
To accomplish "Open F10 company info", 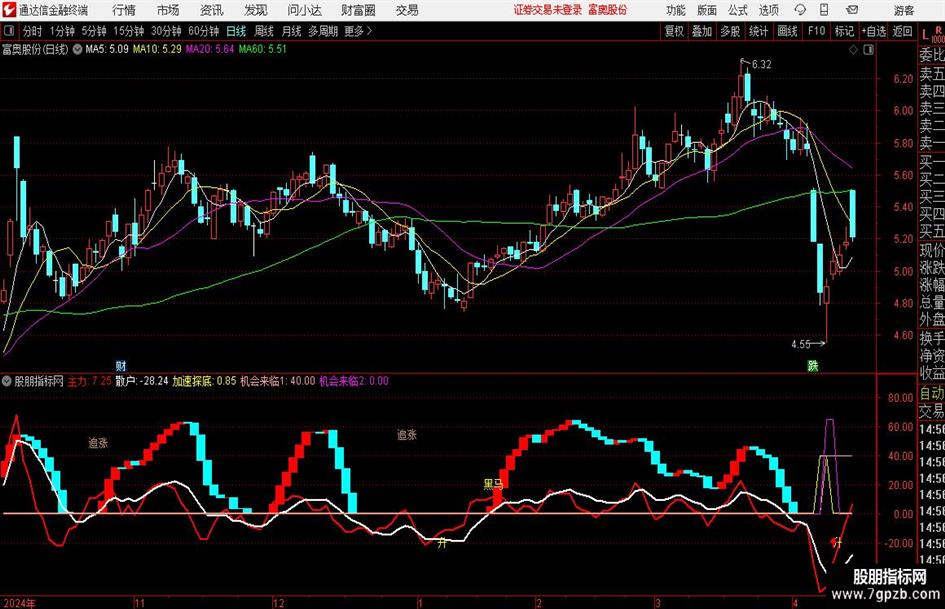I will pyautogui.click(x=816, y=31).
